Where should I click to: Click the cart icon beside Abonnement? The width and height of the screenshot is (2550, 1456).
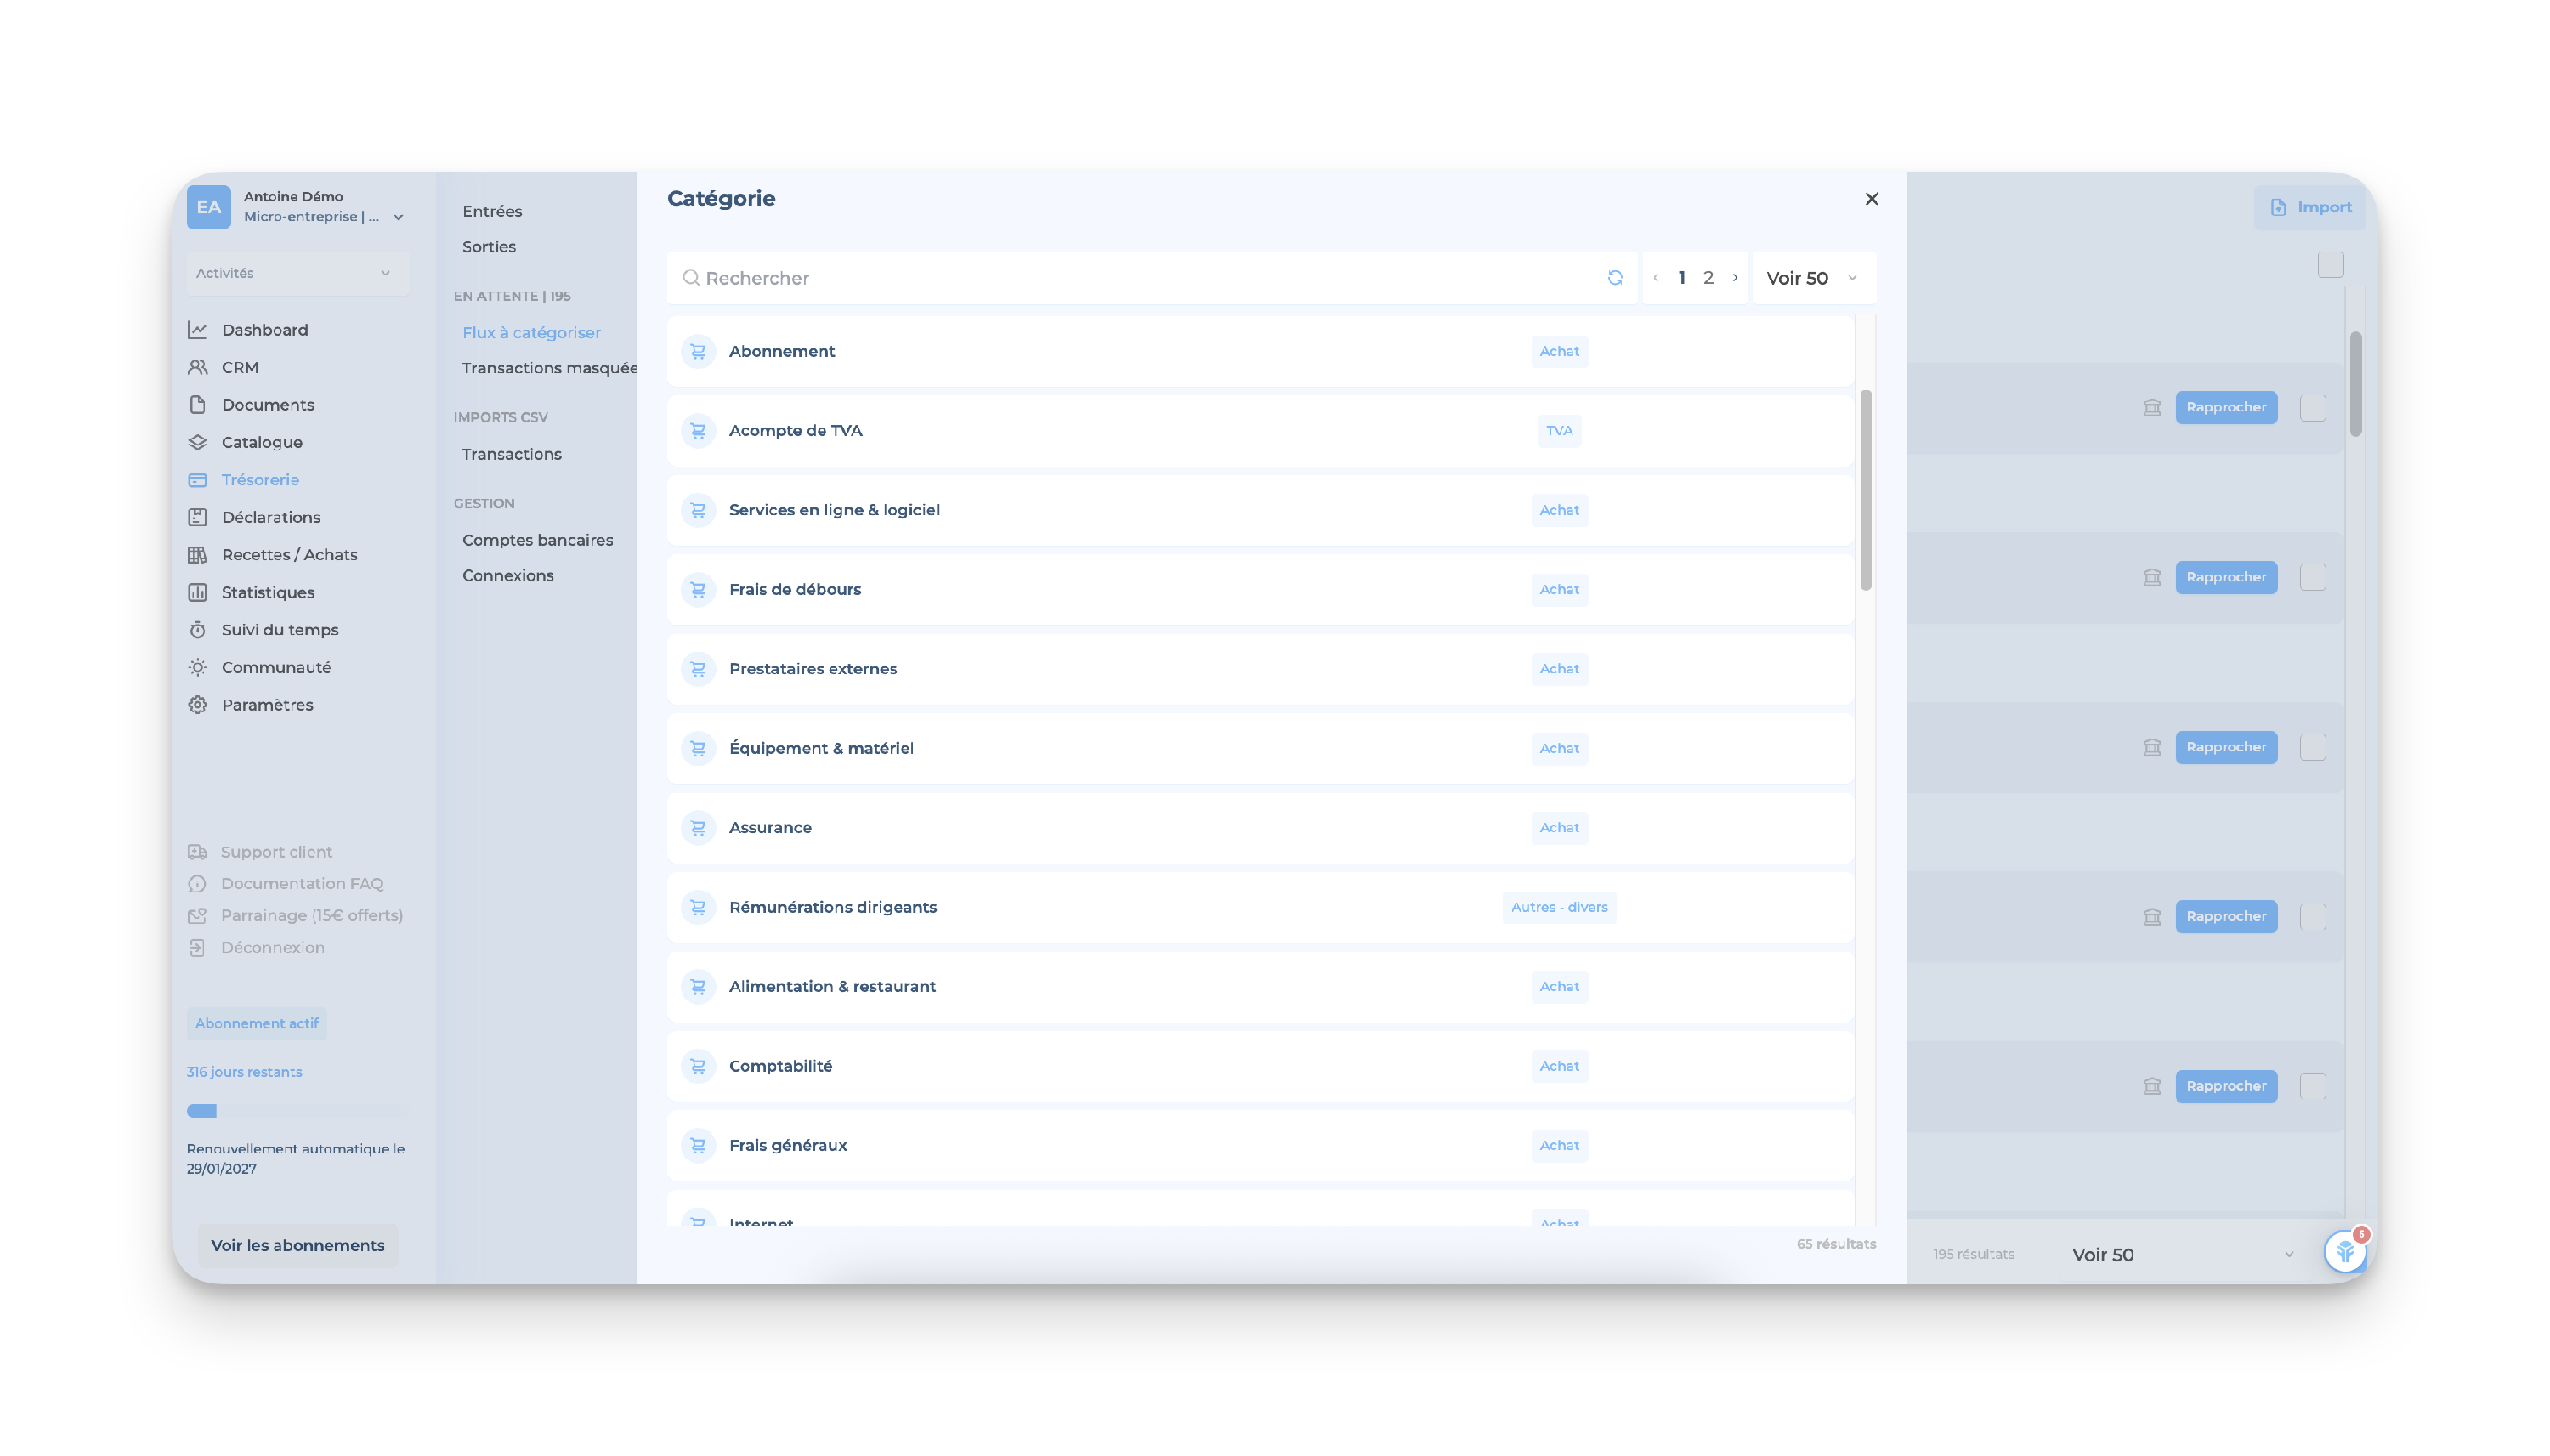tap(698, 351)
